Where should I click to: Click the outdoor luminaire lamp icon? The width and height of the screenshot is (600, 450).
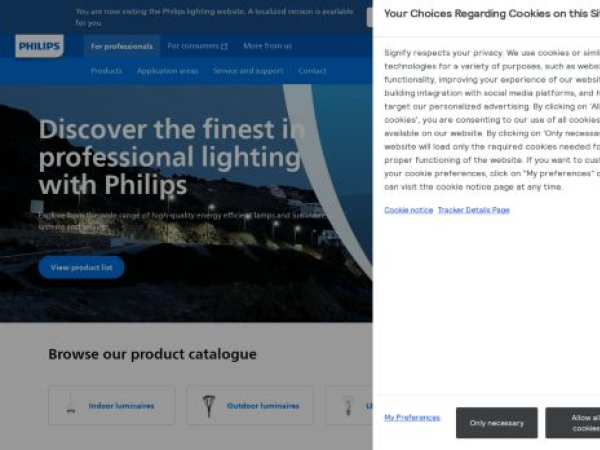click(209, 405)
